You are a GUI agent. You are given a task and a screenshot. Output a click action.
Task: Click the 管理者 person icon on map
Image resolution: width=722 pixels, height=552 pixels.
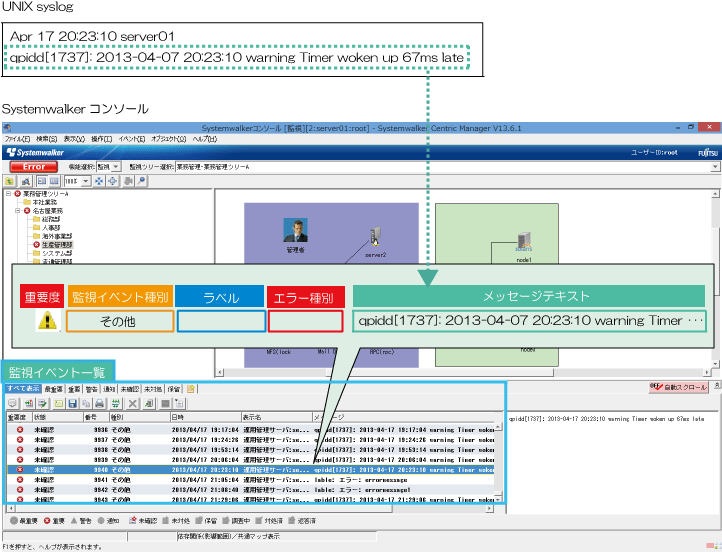[294, 231]
